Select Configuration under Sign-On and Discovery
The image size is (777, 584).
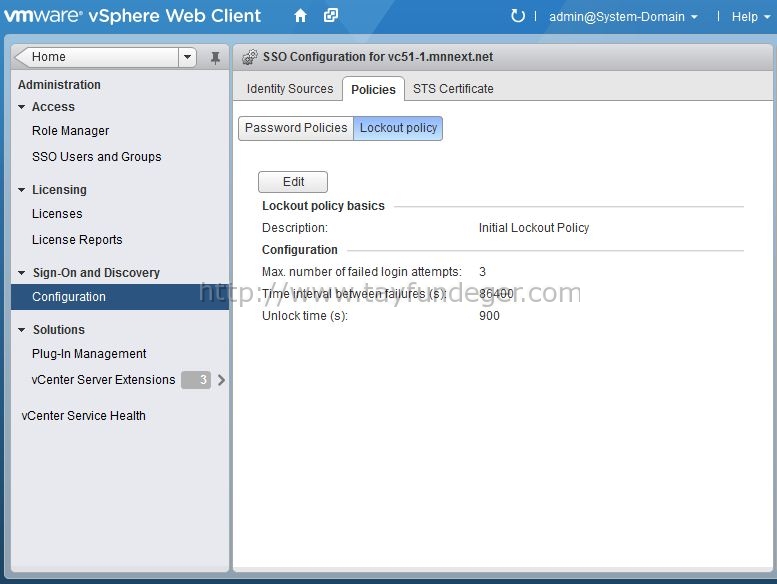click(120, 297)
